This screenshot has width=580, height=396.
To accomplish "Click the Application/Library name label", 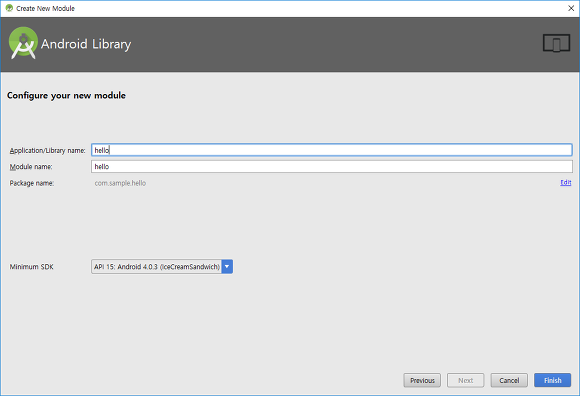I will 47,150.
